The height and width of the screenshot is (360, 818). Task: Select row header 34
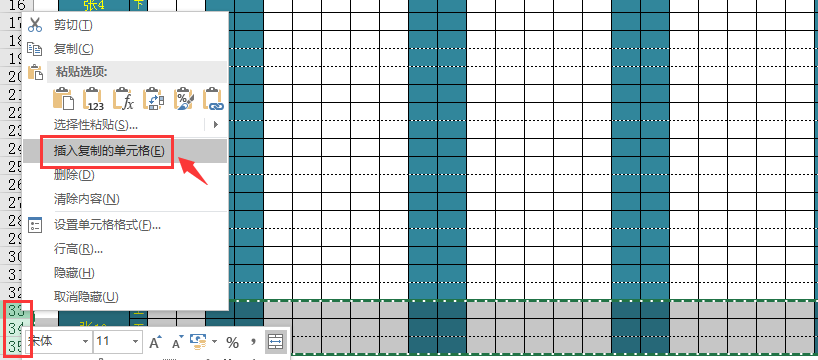[12, 328]
